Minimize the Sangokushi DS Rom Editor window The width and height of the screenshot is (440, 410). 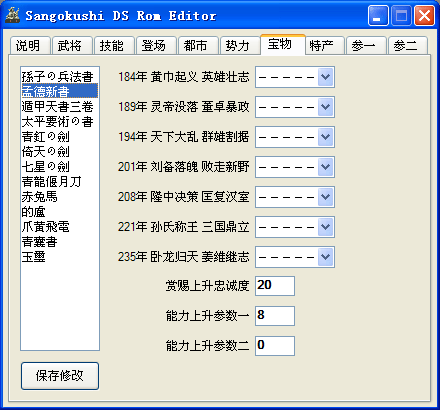coord(378,16)
